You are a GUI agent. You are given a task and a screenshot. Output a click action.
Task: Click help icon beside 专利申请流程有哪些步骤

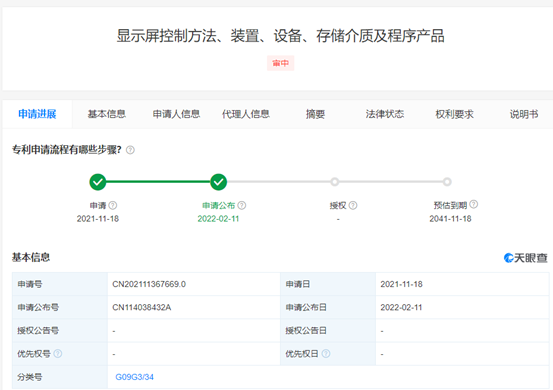130,150
